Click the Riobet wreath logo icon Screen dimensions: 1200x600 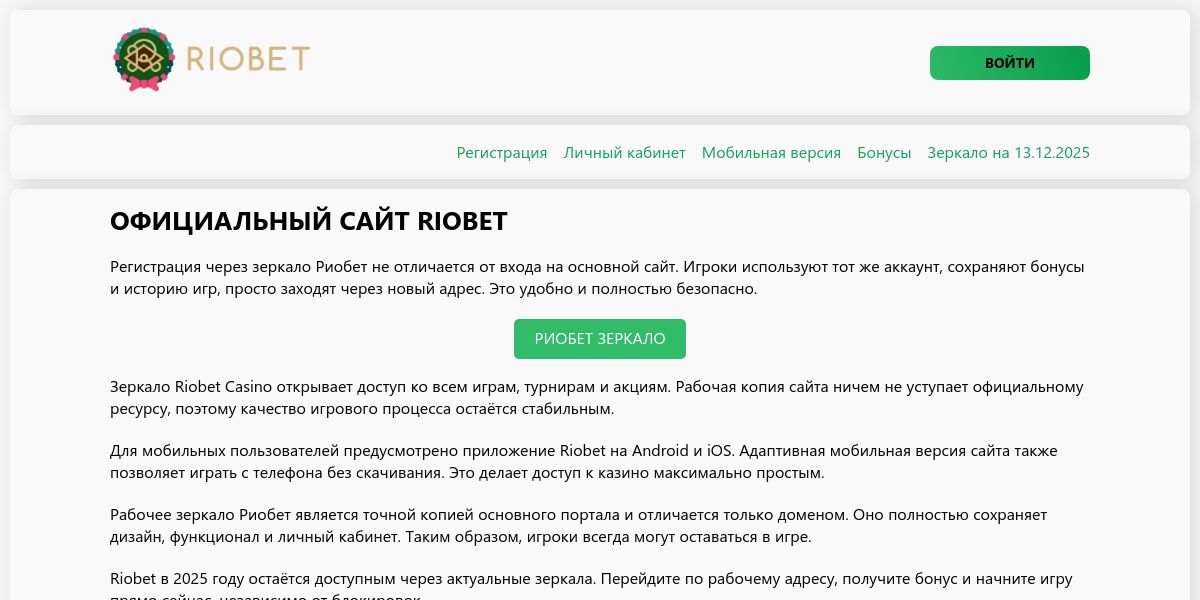[x=144, y=60]
